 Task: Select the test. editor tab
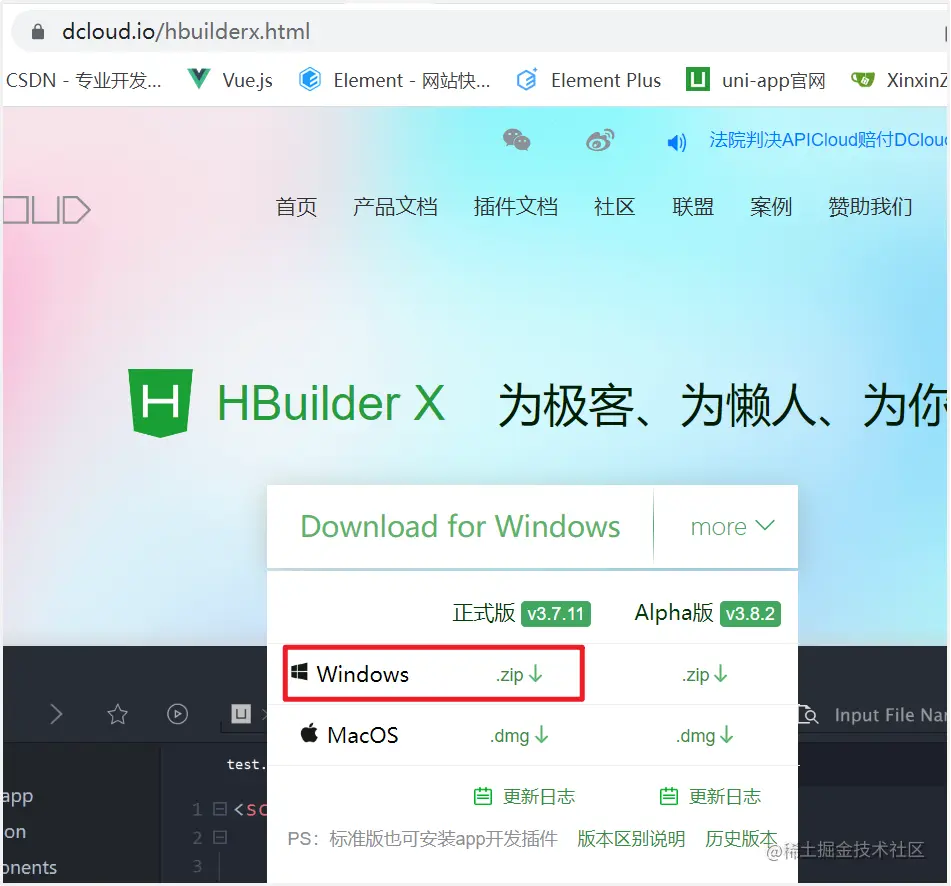(x=246, y=764)
